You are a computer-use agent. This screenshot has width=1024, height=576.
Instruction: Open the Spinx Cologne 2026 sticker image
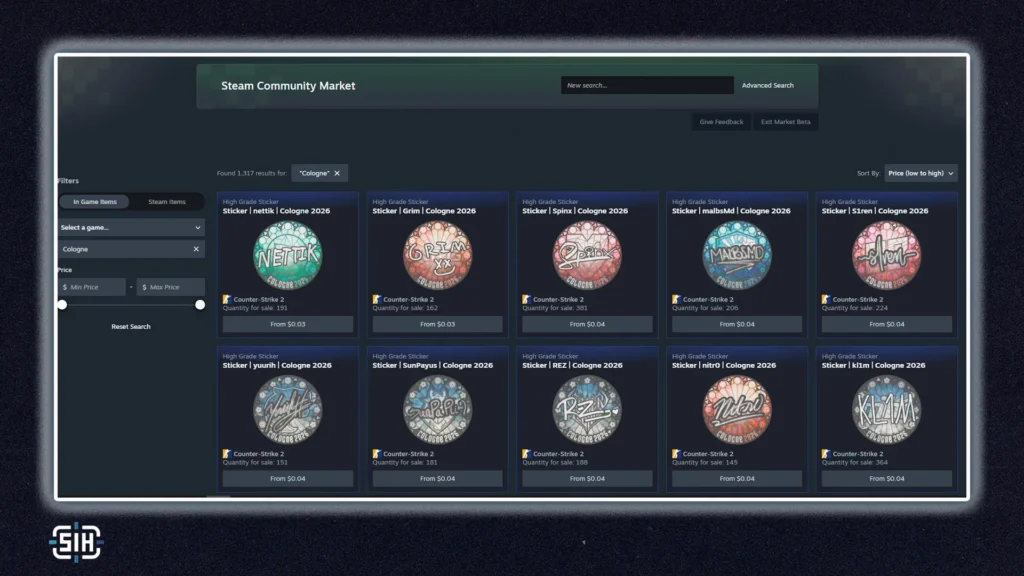tap(587, 255)
